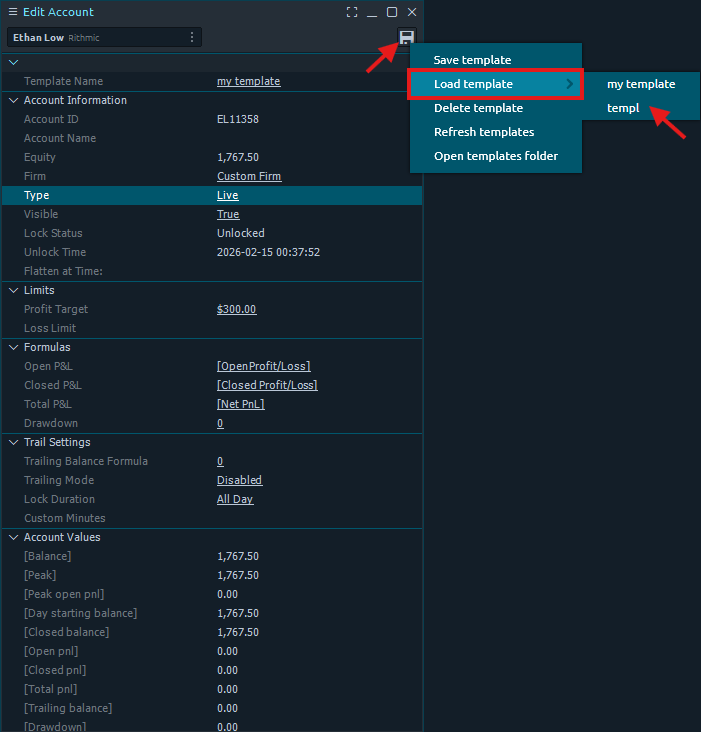Viewport: 701px width, 732px height.
Task: Collapse the Limits section
Action: pyautogui.click(x=13, y=290)
